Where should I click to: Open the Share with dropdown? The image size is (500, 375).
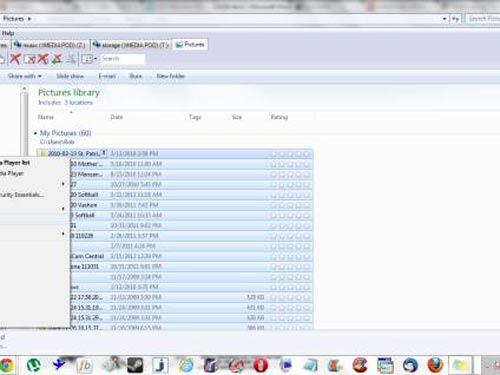click(x=25, y=76)
